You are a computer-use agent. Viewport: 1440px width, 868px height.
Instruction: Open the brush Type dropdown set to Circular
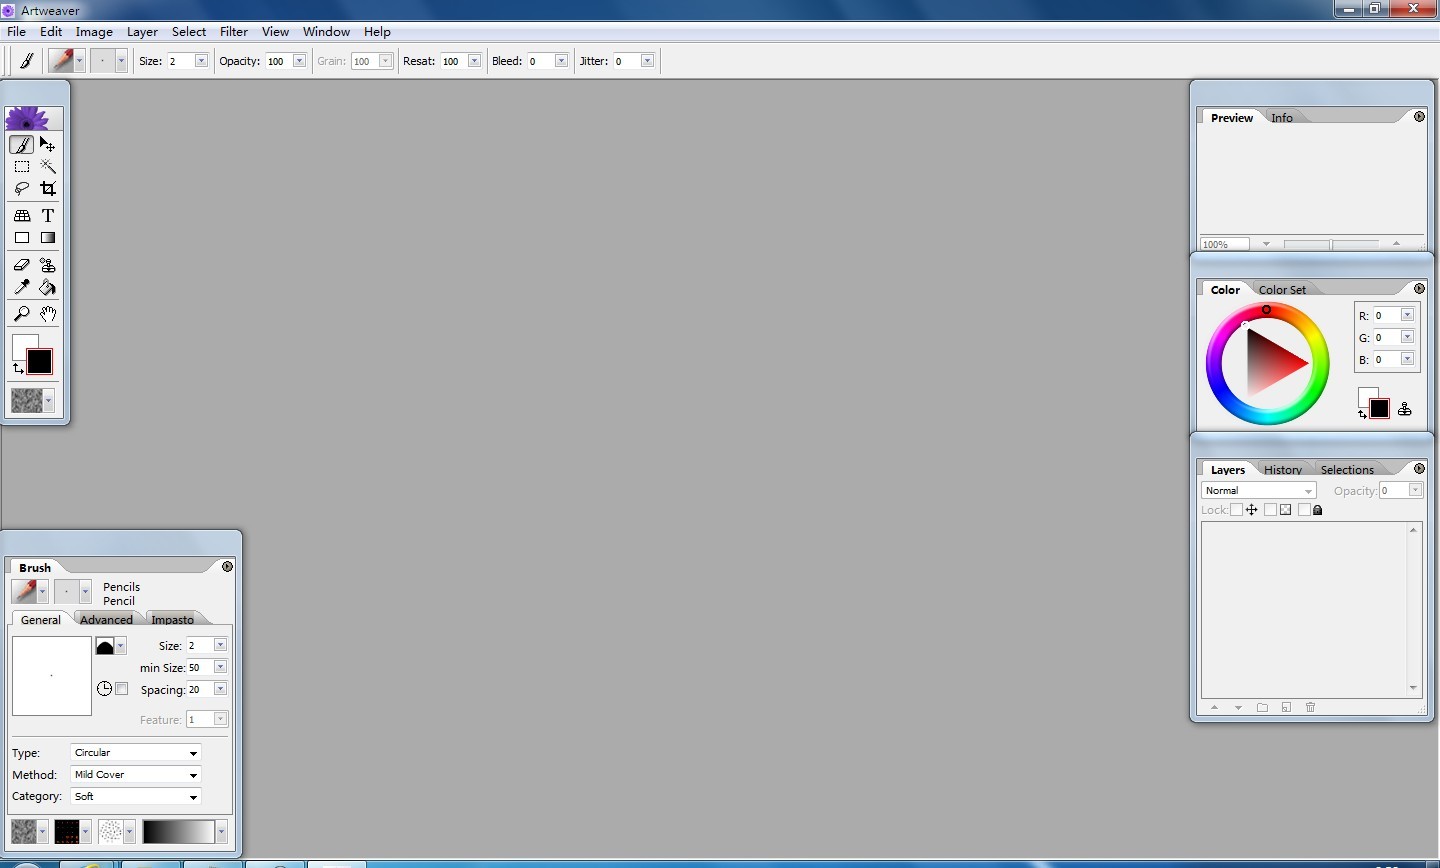click(x=135, y=753)
